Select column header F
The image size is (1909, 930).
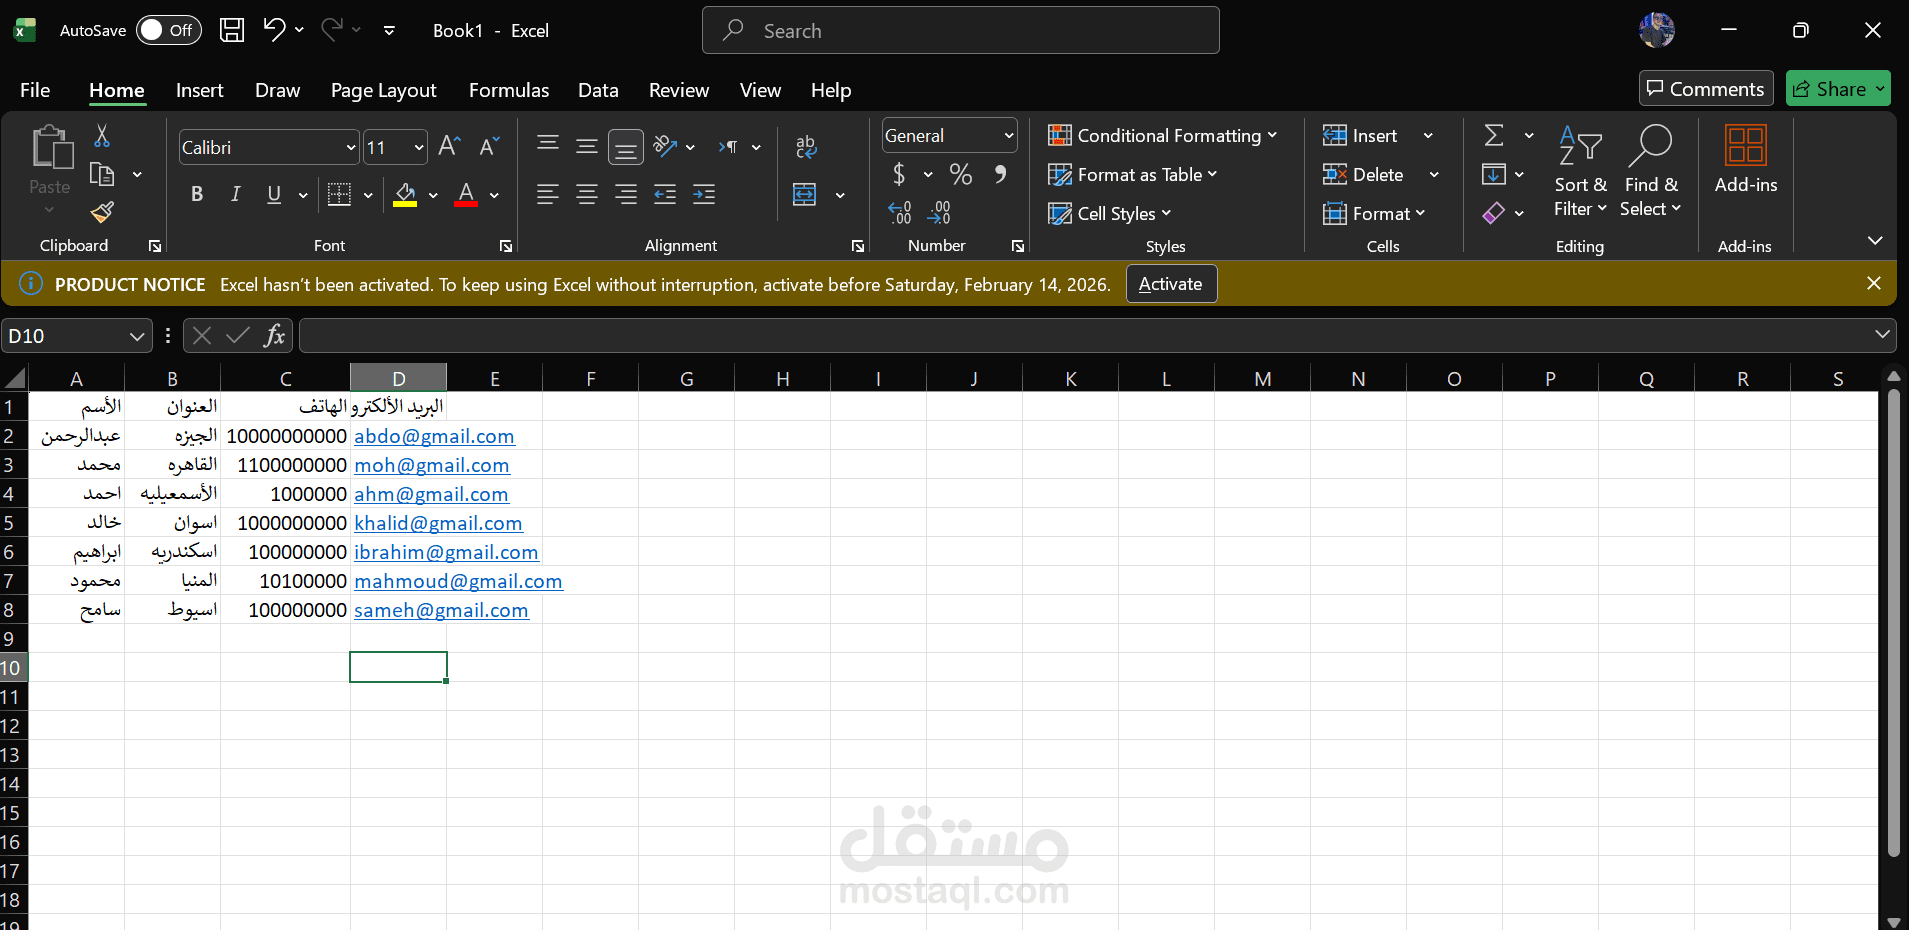click(591, 378)
